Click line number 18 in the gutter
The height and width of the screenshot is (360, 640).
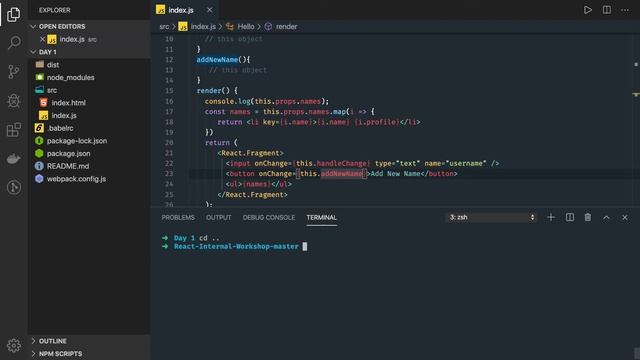(x=169, y=122)
